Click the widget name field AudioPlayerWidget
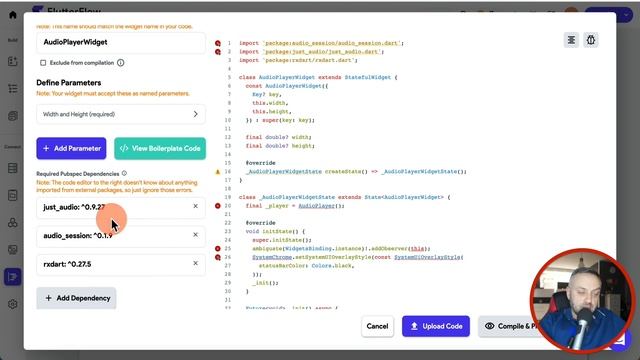 coord(121,42)
